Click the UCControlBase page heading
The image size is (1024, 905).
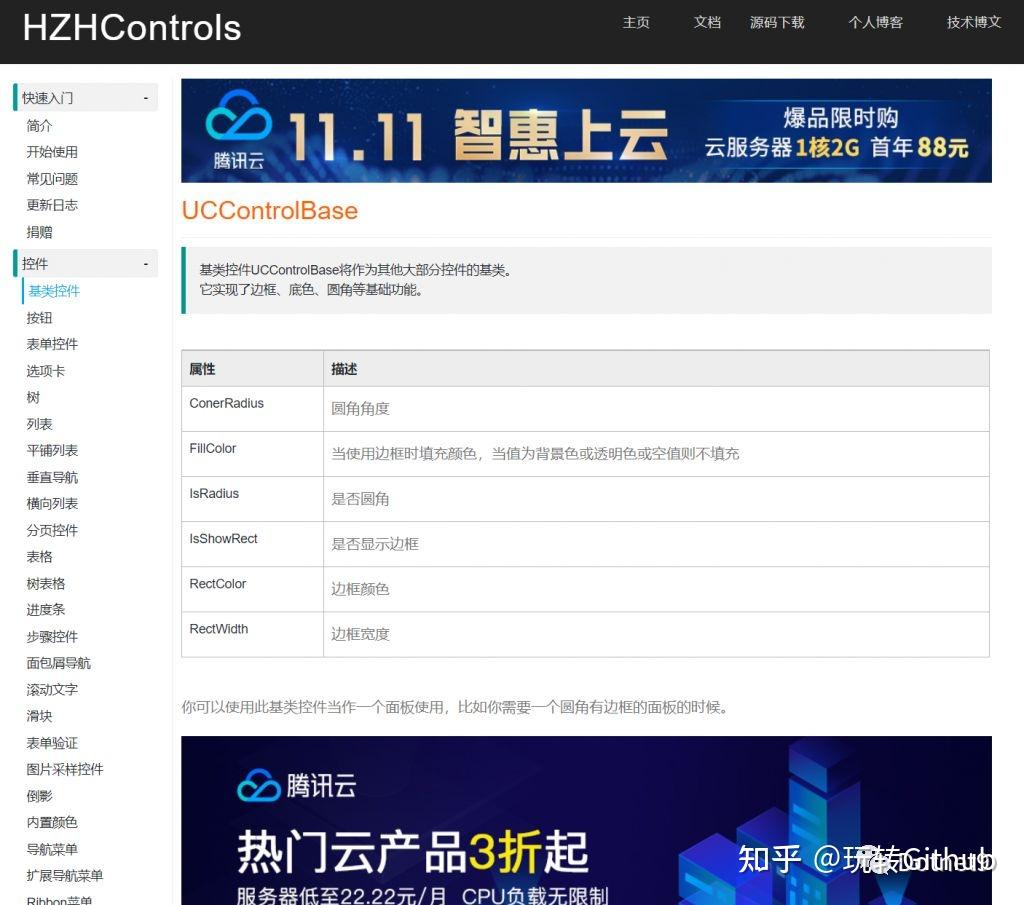tap(270, 211)
